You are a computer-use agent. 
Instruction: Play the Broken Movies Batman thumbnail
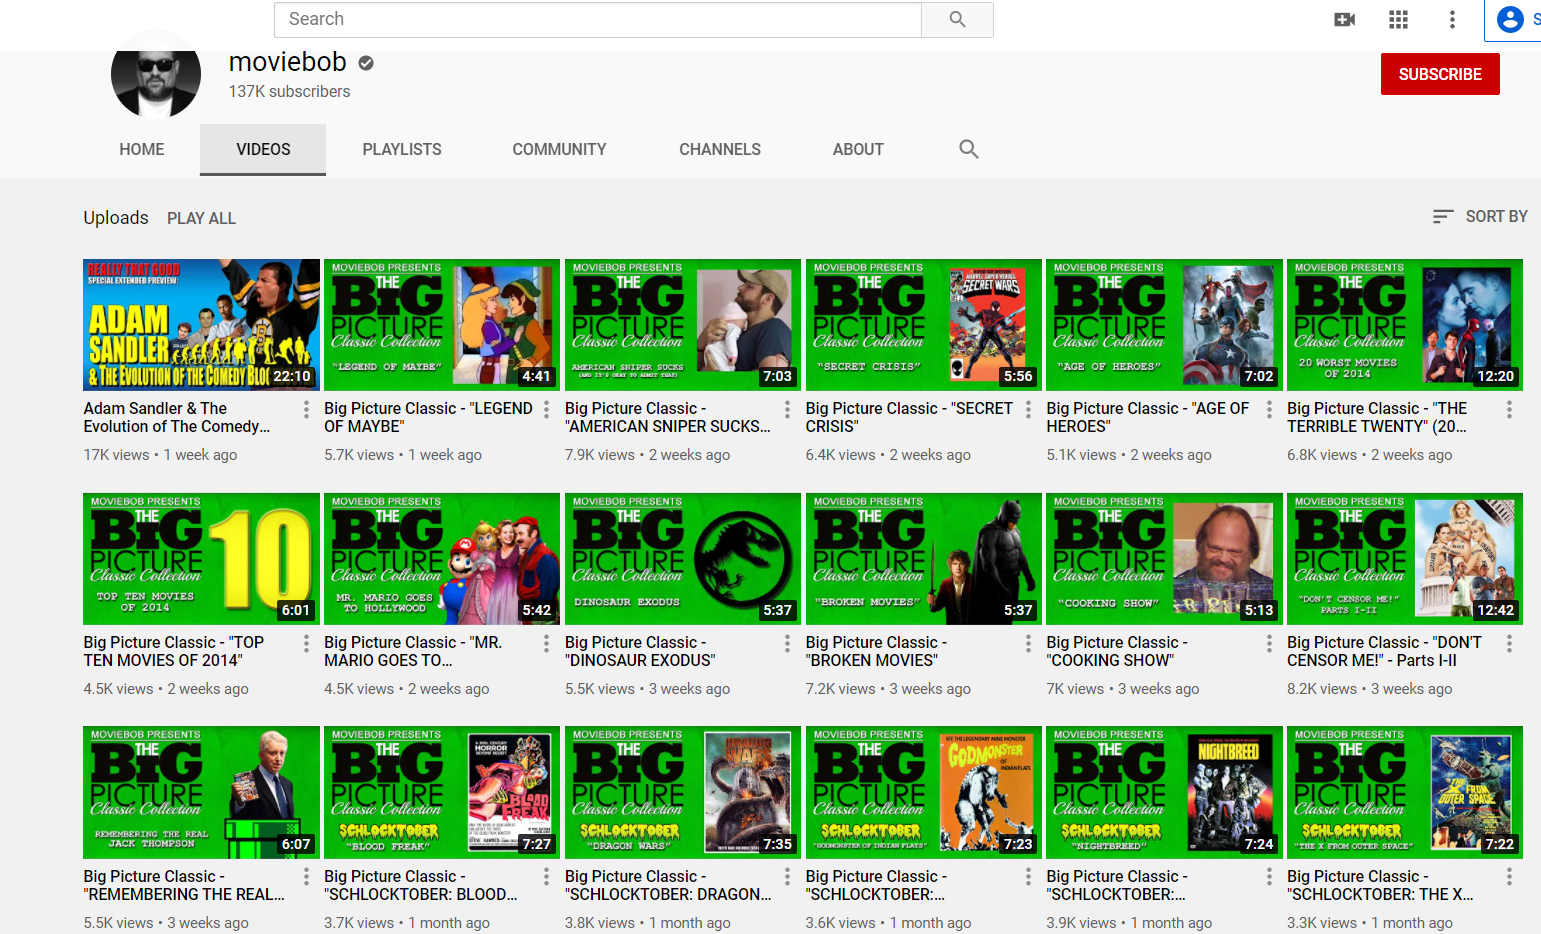(923, 559)
